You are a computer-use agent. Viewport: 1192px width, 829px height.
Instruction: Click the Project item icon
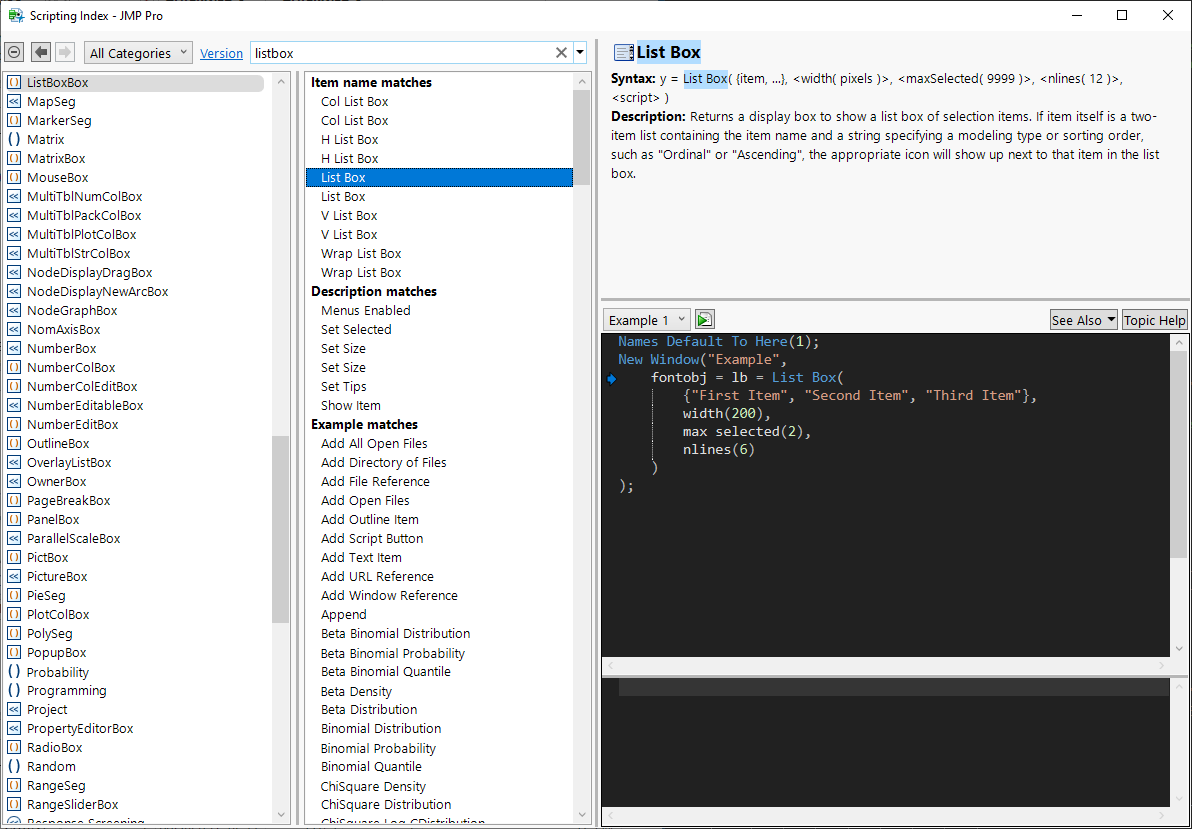(x=14, y=710)
